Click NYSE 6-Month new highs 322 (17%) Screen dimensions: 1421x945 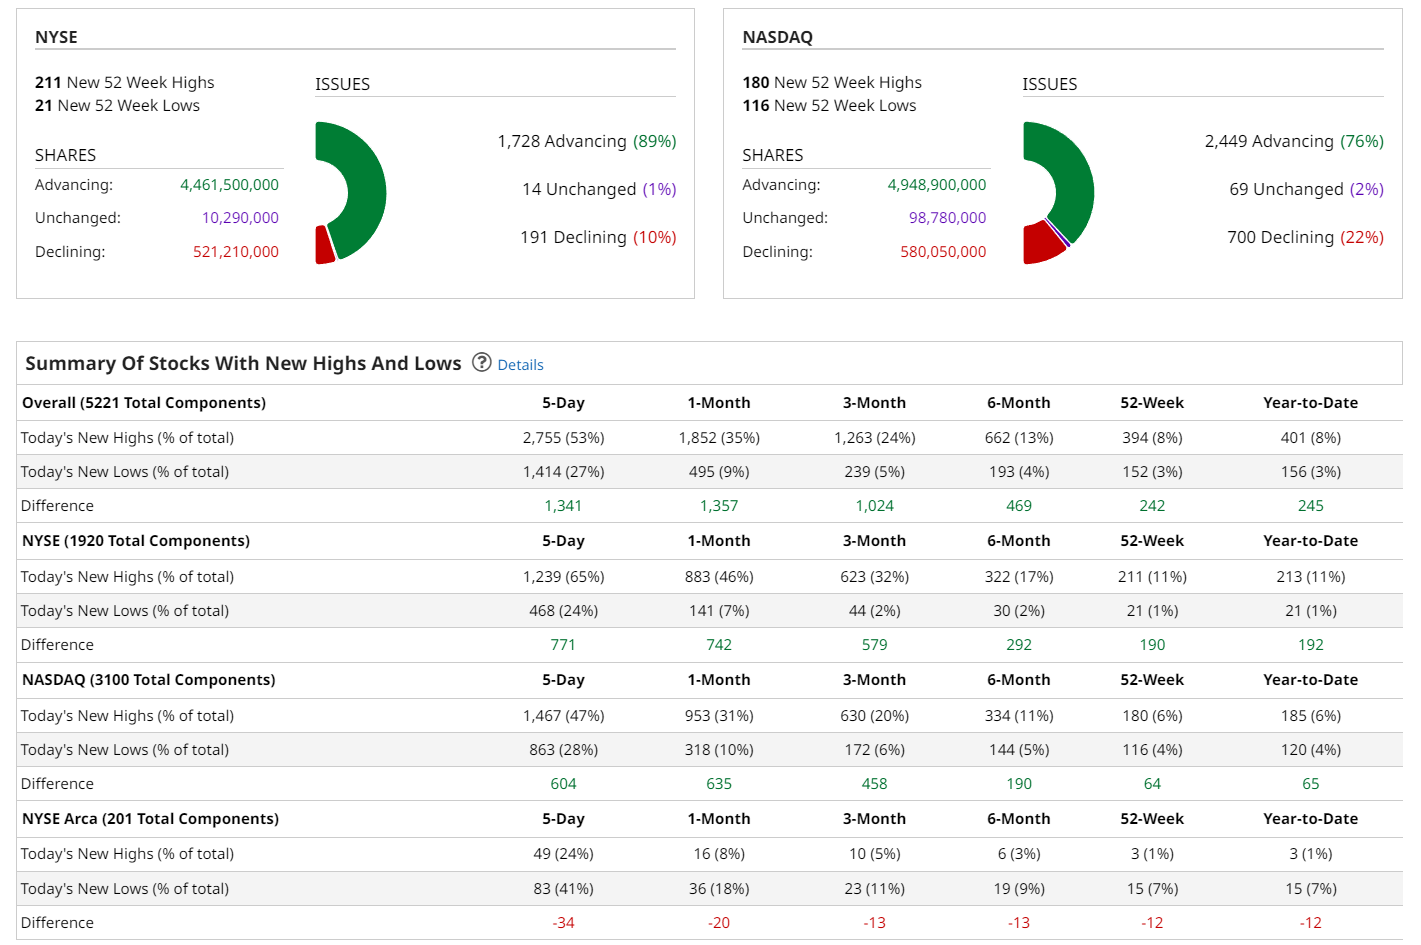1019,577
